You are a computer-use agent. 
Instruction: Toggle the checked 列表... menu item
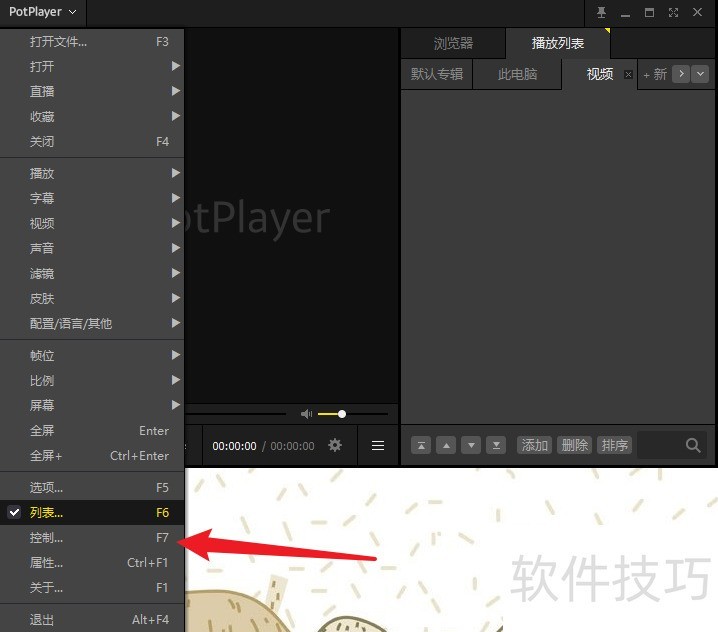[x=92, y=513]
